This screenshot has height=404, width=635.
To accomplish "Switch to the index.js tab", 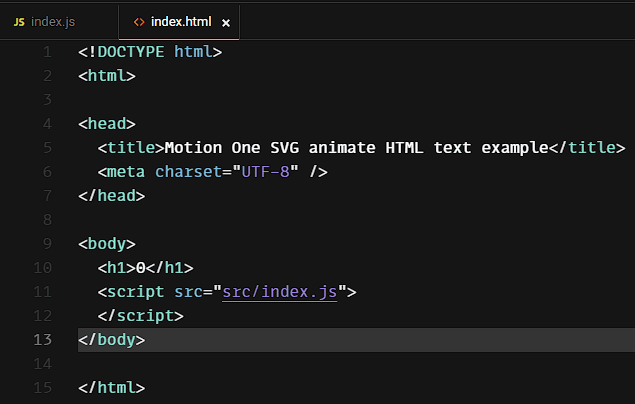I will [52, 21].
